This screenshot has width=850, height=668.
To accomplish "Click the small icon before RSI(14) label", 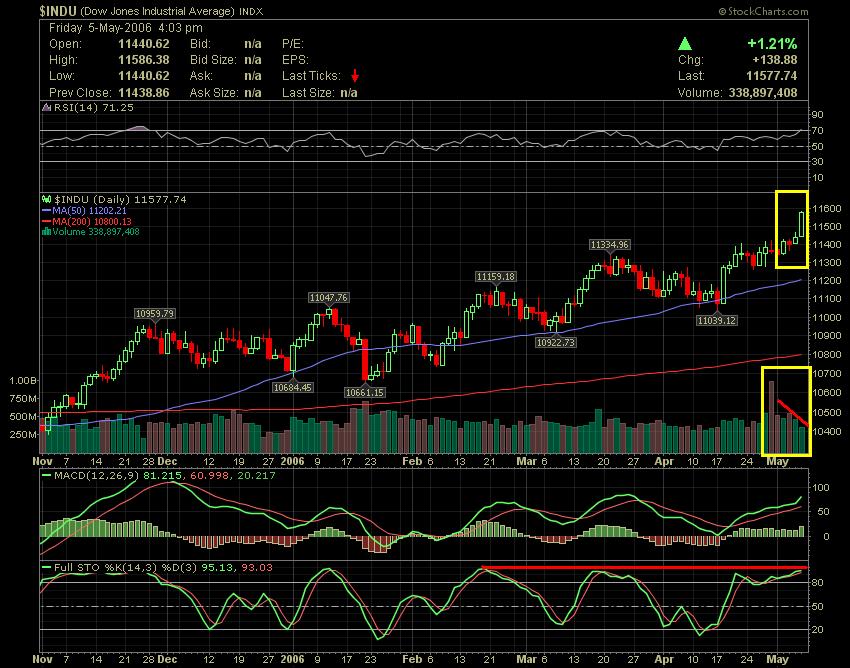I will (x=47, y=108).
